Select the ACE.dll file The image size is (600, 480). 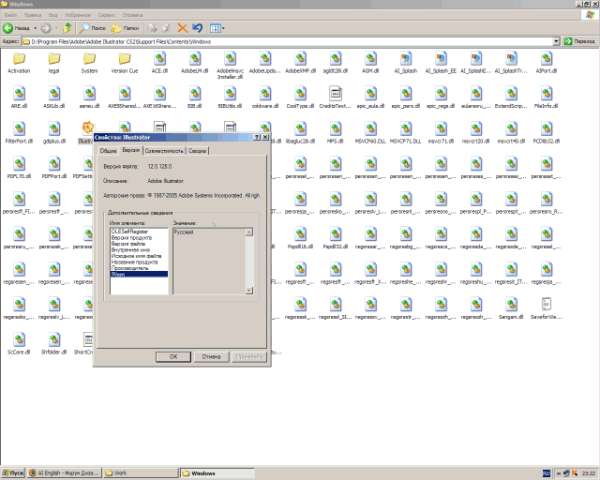160,63
